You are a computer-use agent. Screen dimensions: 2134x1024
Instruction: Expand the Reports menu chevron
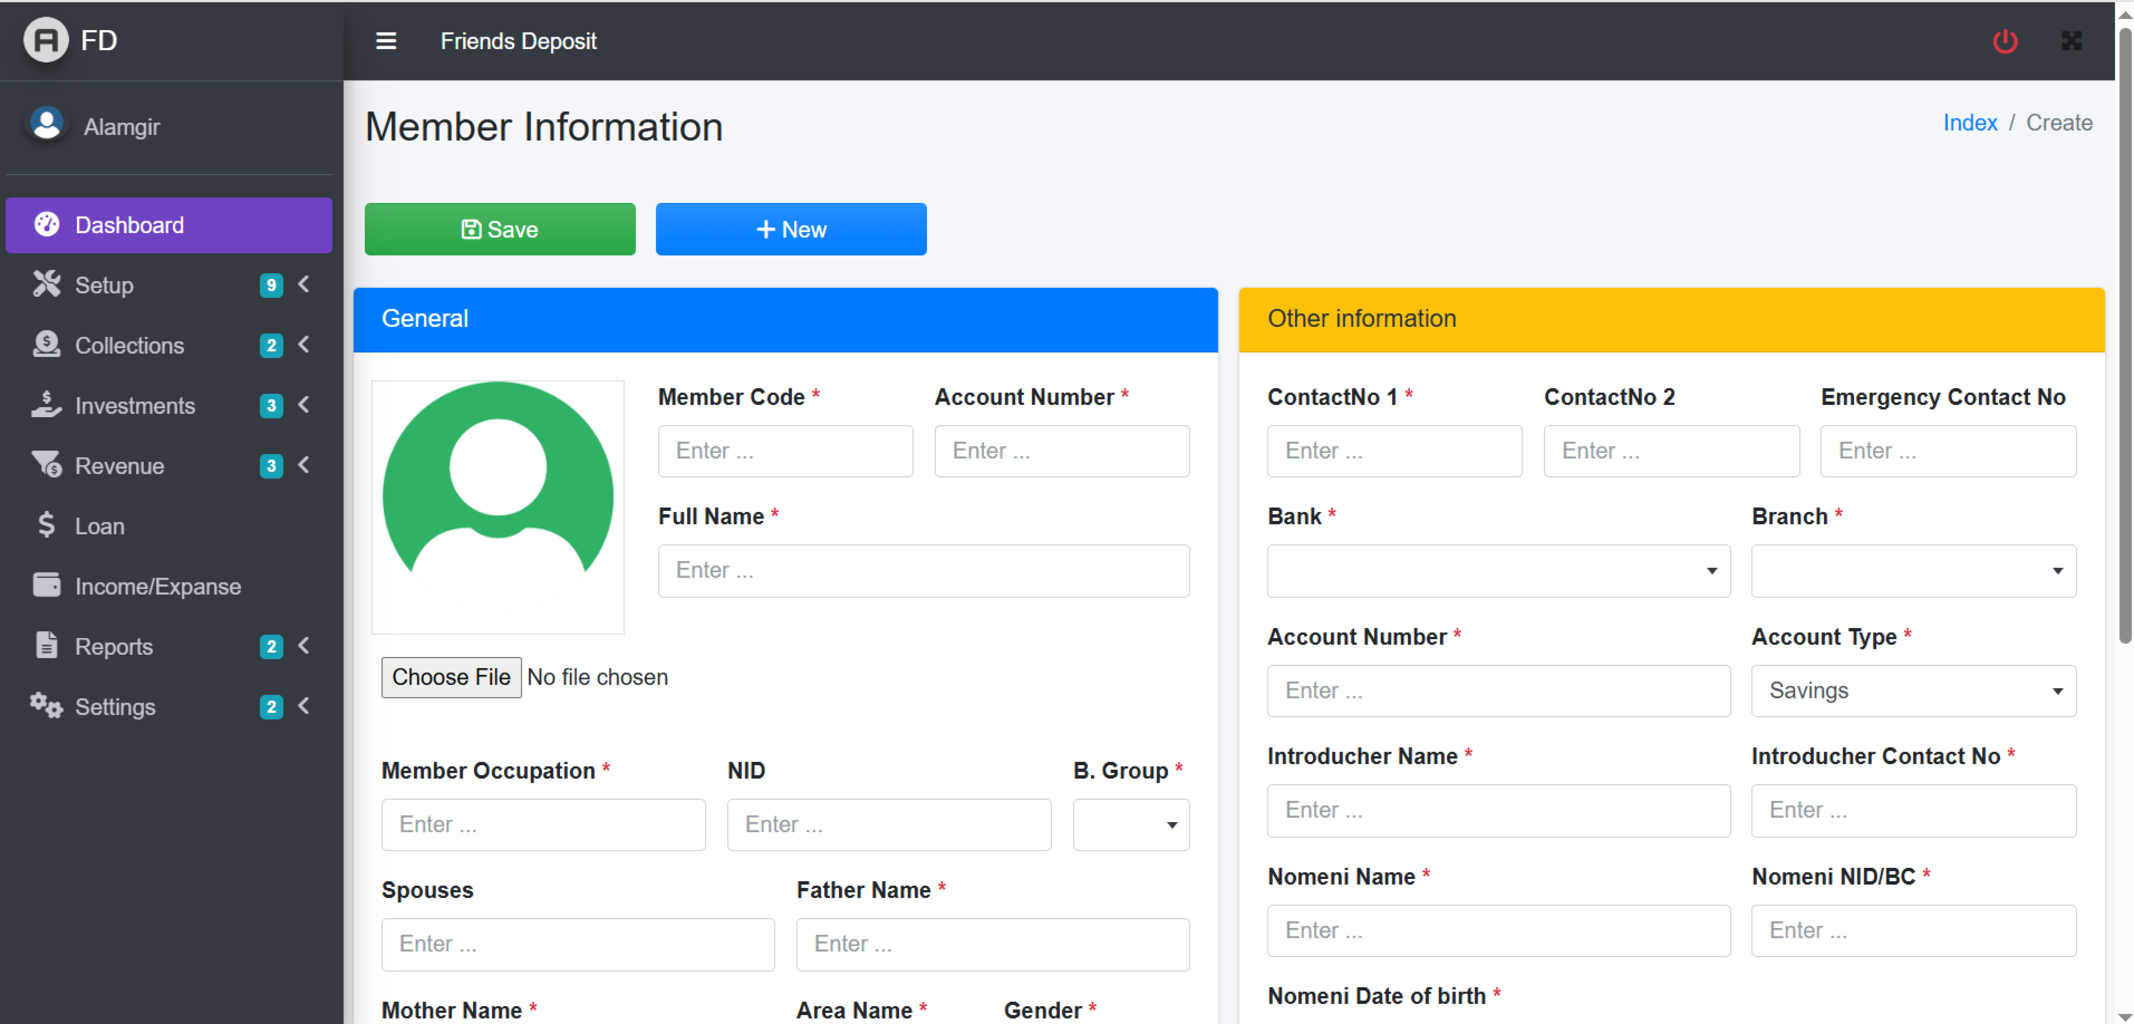tap(304, 646)
